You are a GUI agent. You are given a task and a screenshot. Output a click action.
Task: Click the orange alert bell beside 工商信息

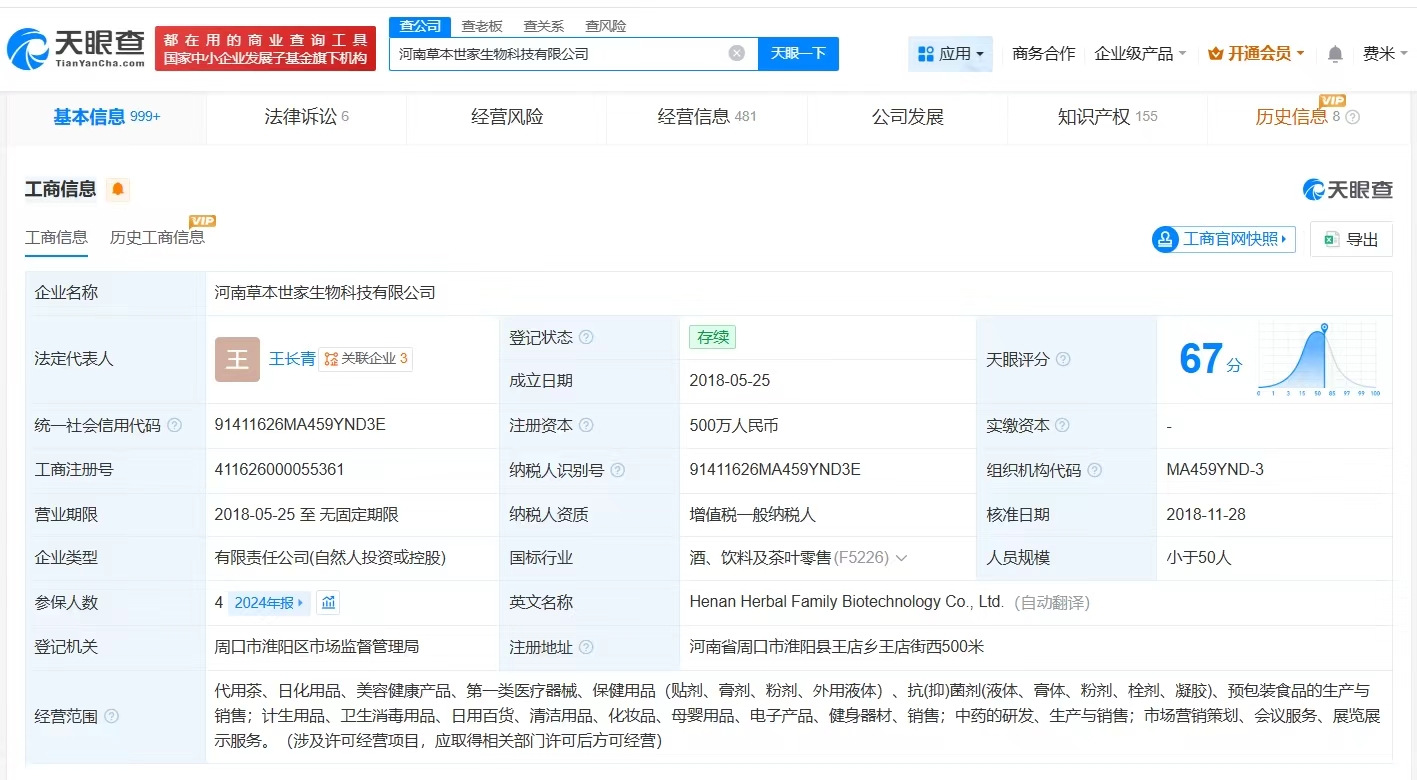click(x=118, y=189)
